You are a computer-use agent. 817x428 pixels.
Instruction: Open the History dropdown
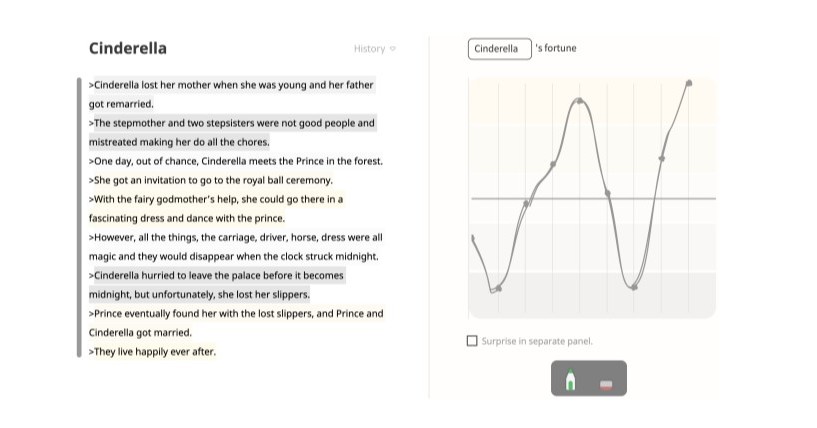pyautogui.click(x=375, y=49)
